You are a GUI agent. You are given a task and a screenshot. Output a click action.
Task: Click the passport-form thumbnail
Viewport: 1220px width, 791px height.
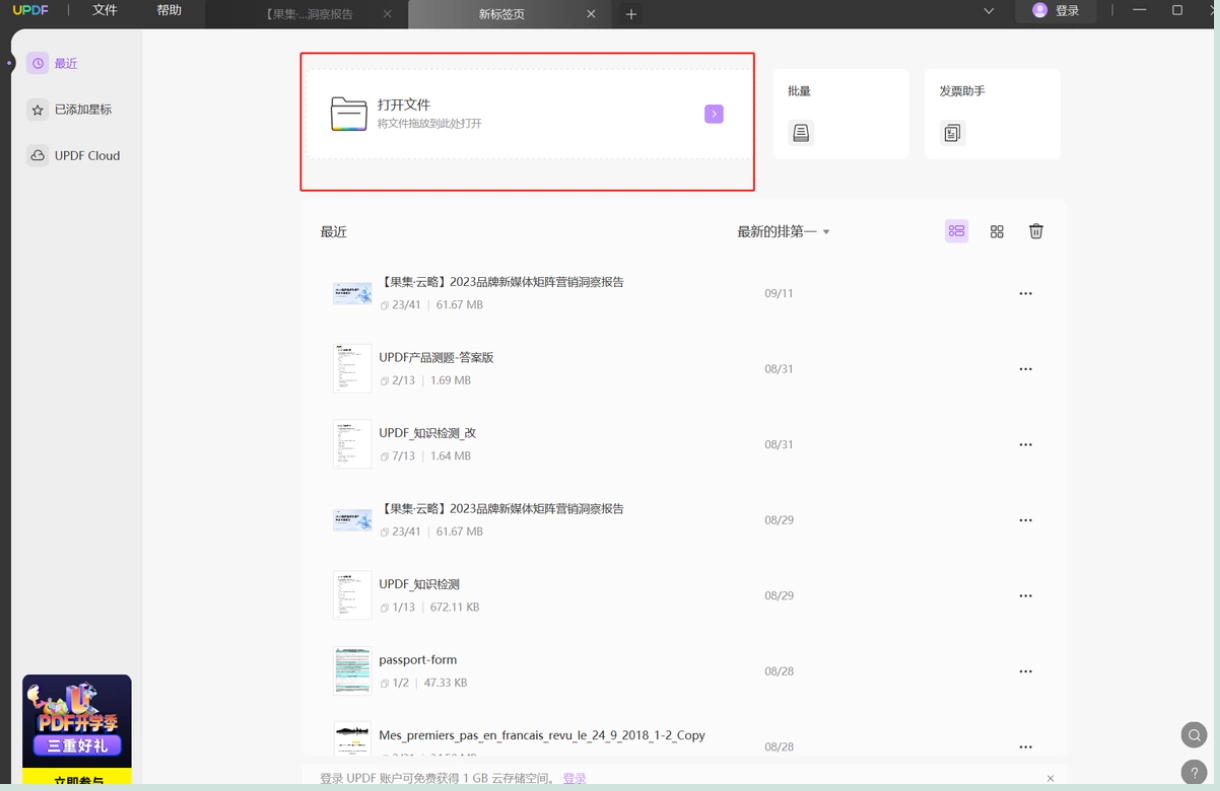(352, 671)
